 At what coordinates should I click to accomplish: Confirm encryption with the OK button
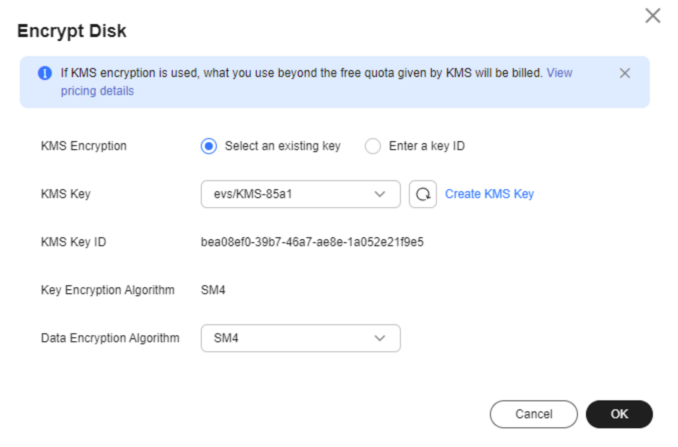[619, 414]
